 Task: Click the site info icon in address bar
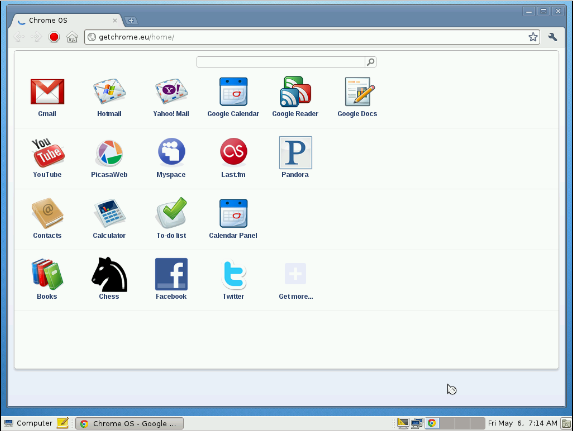91,37
